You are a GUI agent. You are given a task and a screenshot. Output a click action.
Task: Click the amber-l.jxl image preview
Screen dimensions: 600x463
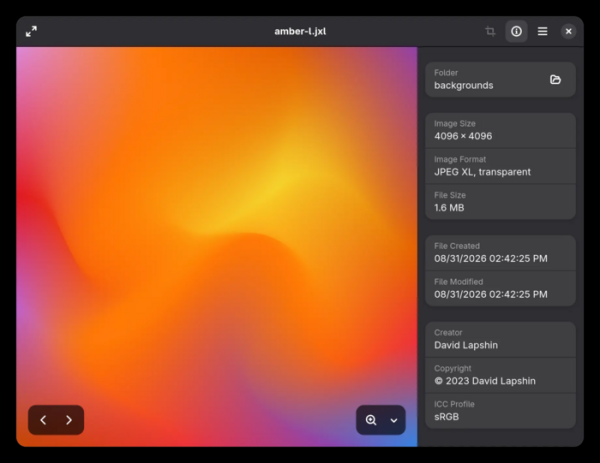pyautogui.click(x=217, y=246)
